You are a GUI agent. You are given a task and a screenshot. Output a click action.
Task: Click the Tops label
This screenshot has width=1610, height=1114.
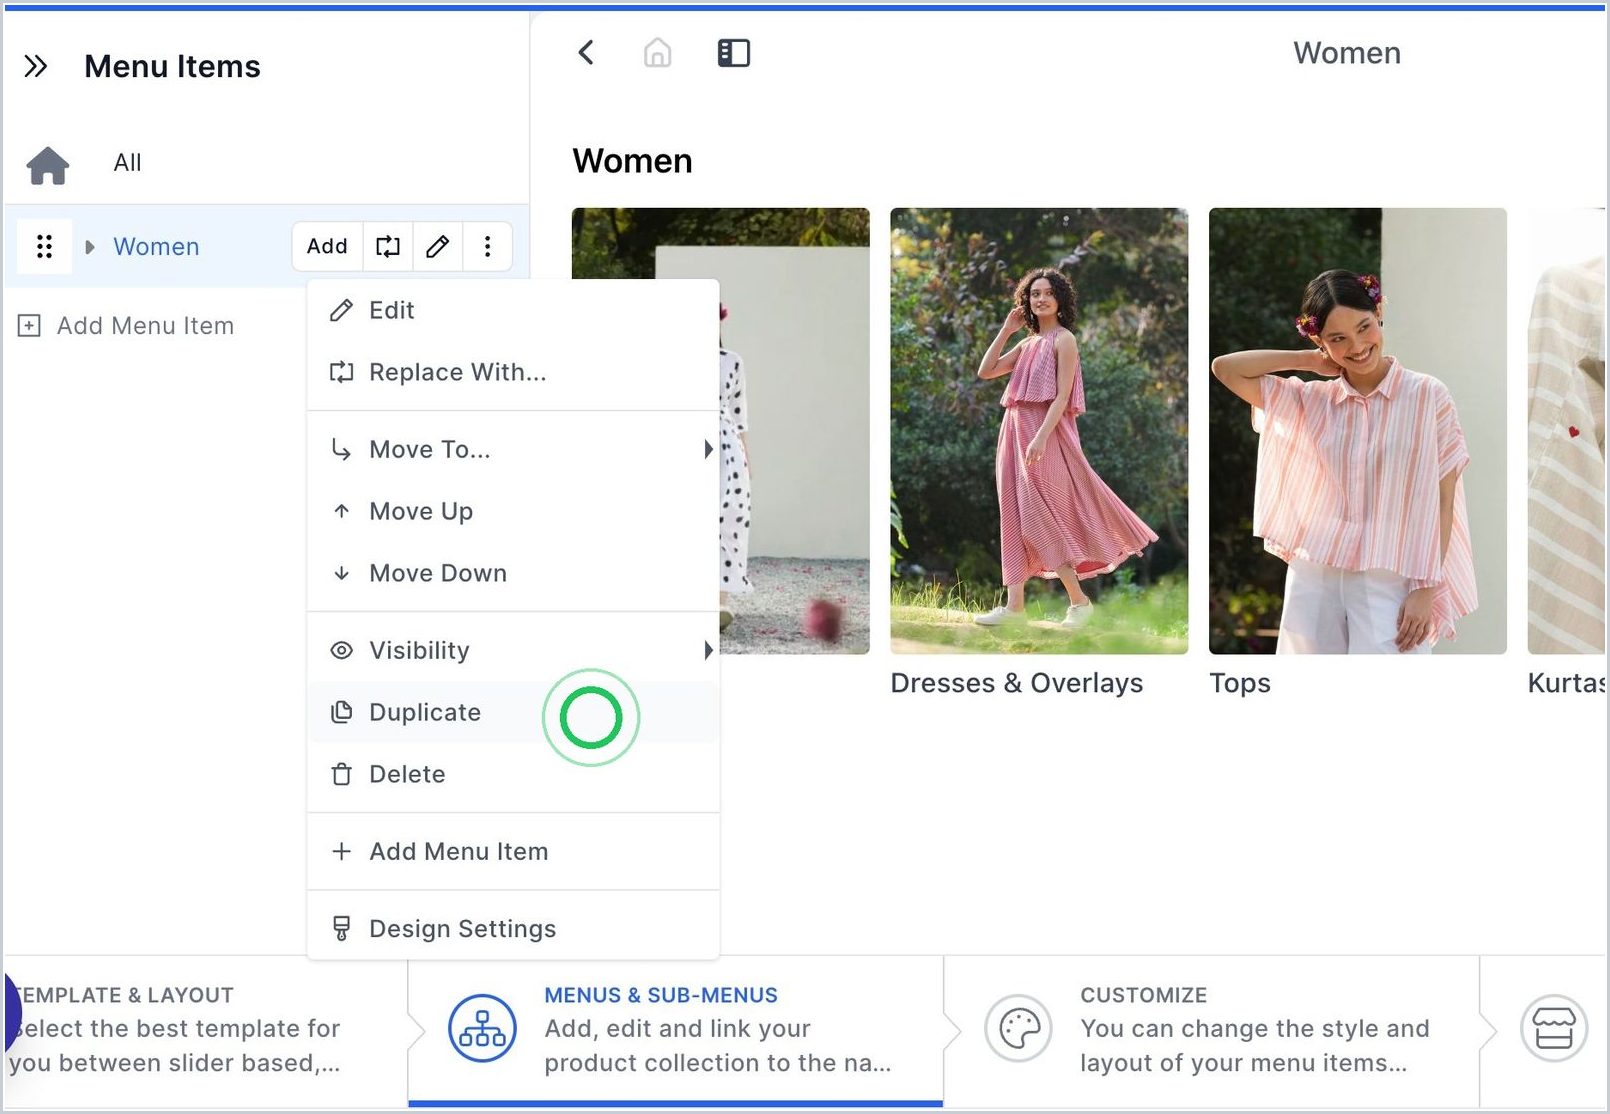1240,683
